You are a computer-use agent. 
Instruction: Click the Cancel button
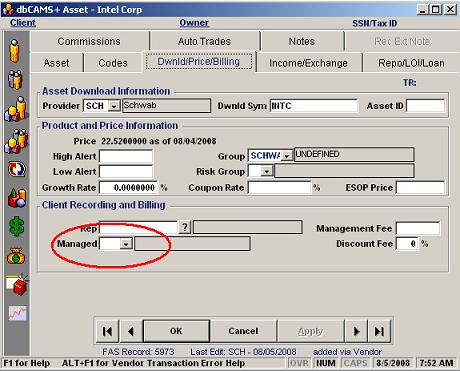(x=243, y=331)
